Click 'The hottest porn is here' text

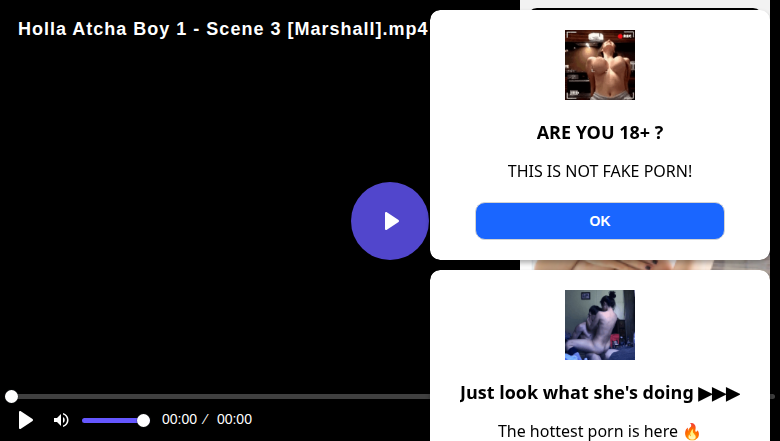coord(588,431)
